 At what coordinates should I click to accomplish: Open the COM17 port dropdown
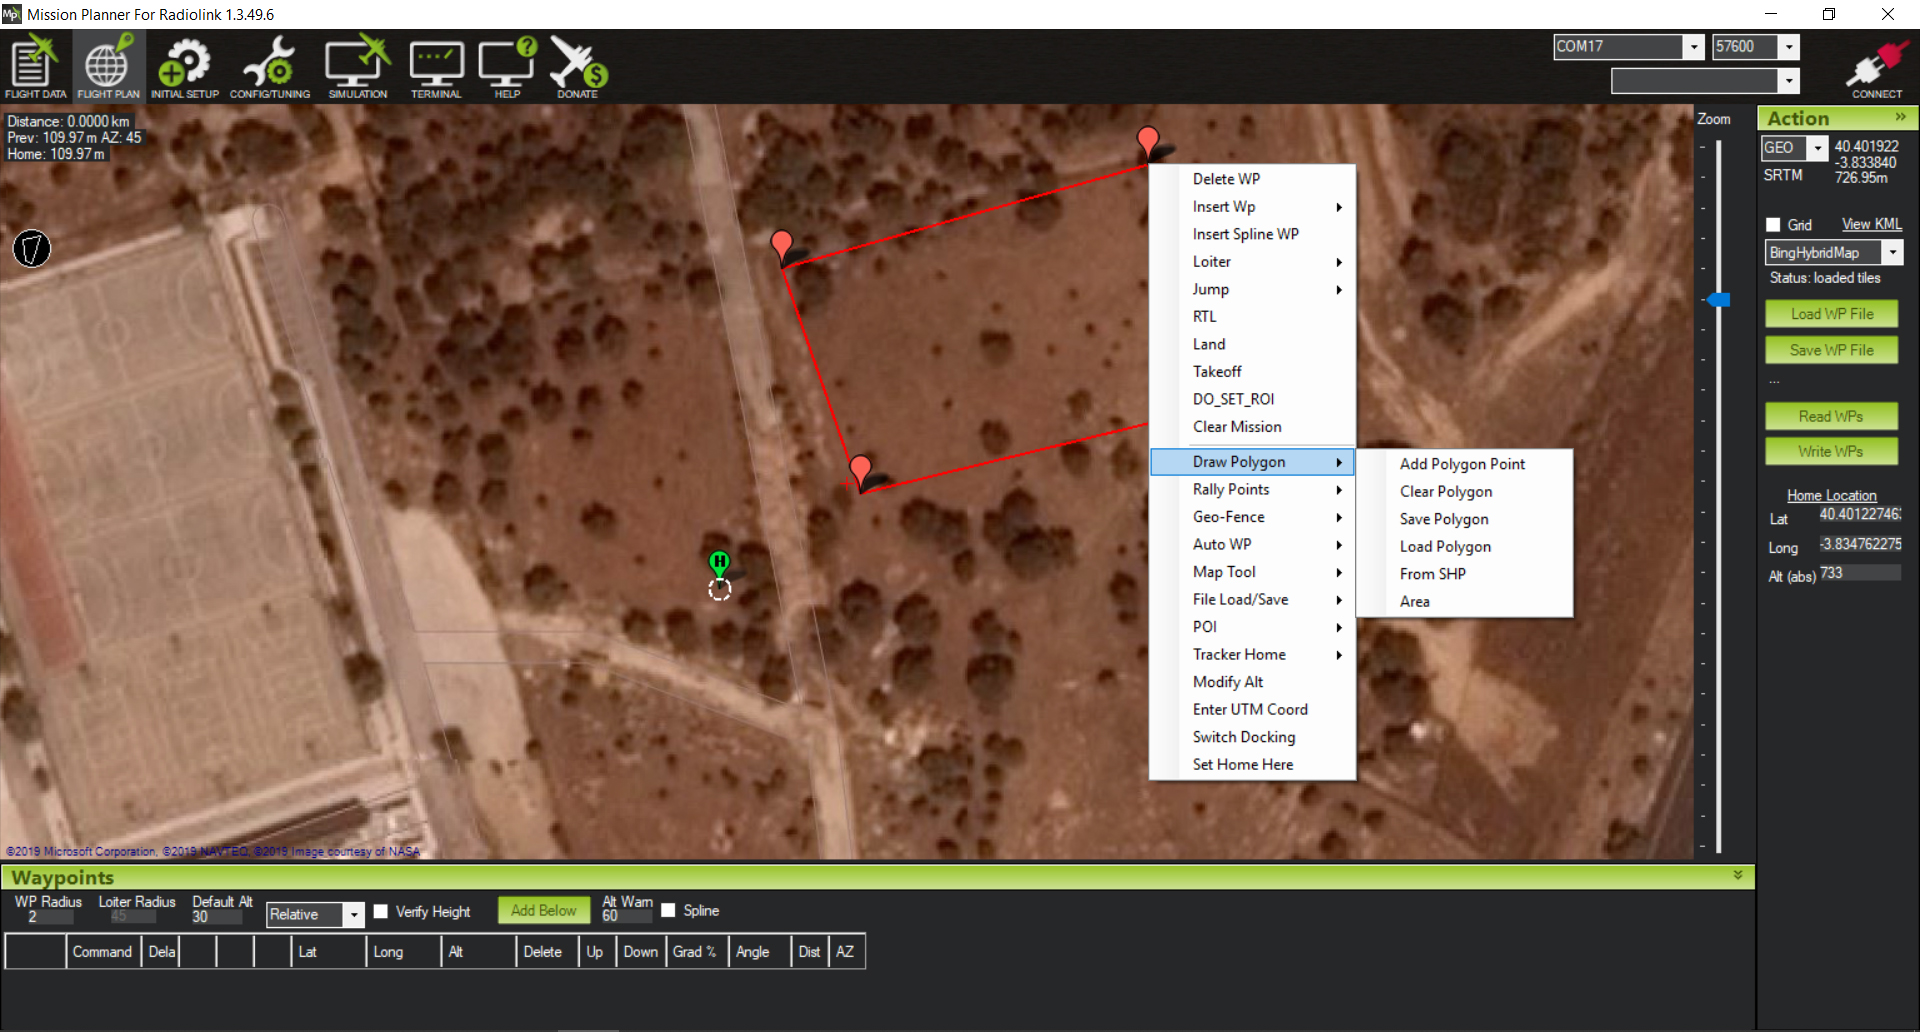click(x=1693, y=47)
